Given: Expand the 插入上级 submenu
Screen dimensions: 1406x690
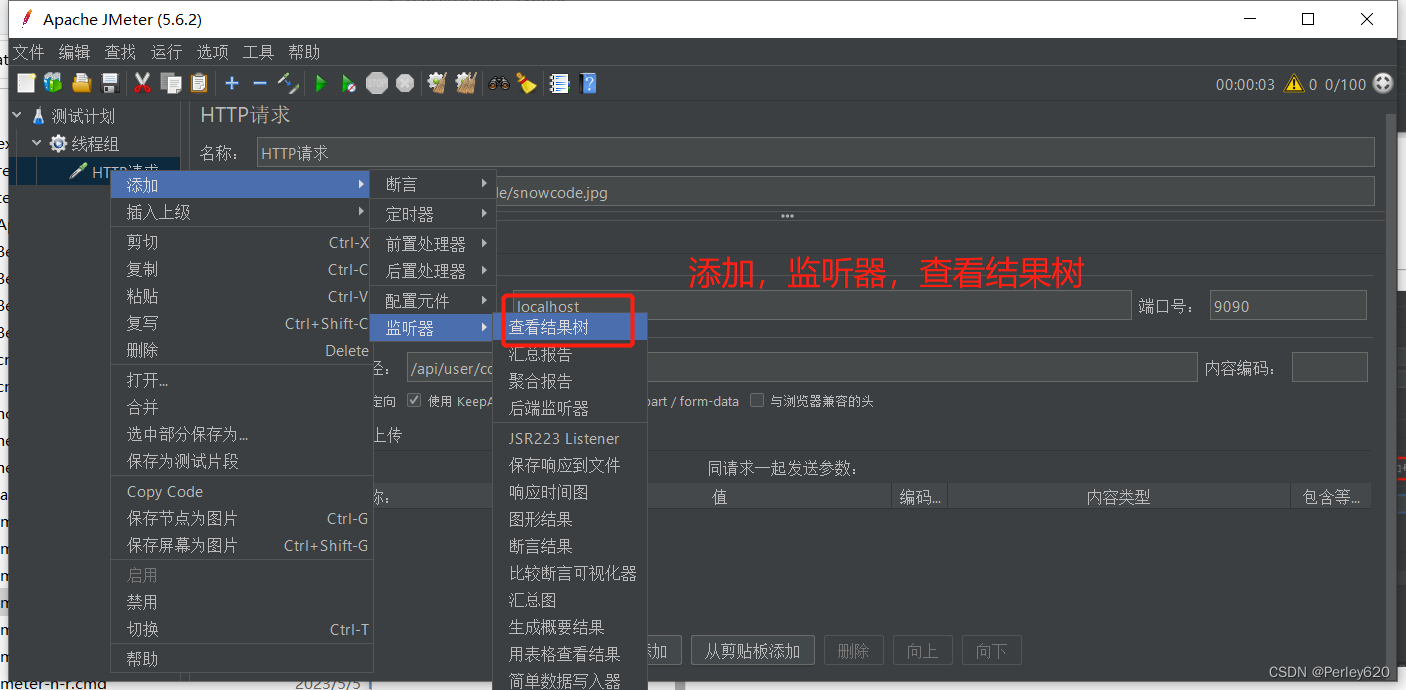Looking at the screenshot, I should pos(241,212).
